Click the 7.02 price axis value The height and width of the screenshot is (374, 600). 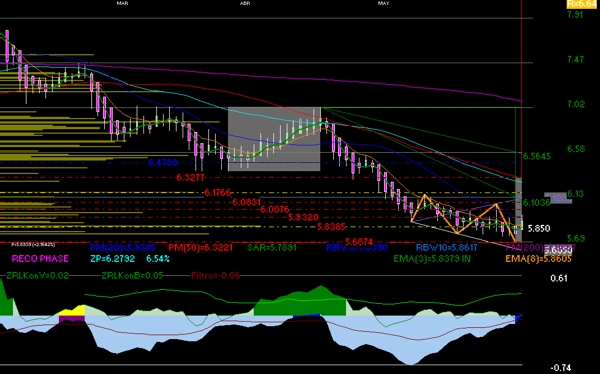coord(577,104)
